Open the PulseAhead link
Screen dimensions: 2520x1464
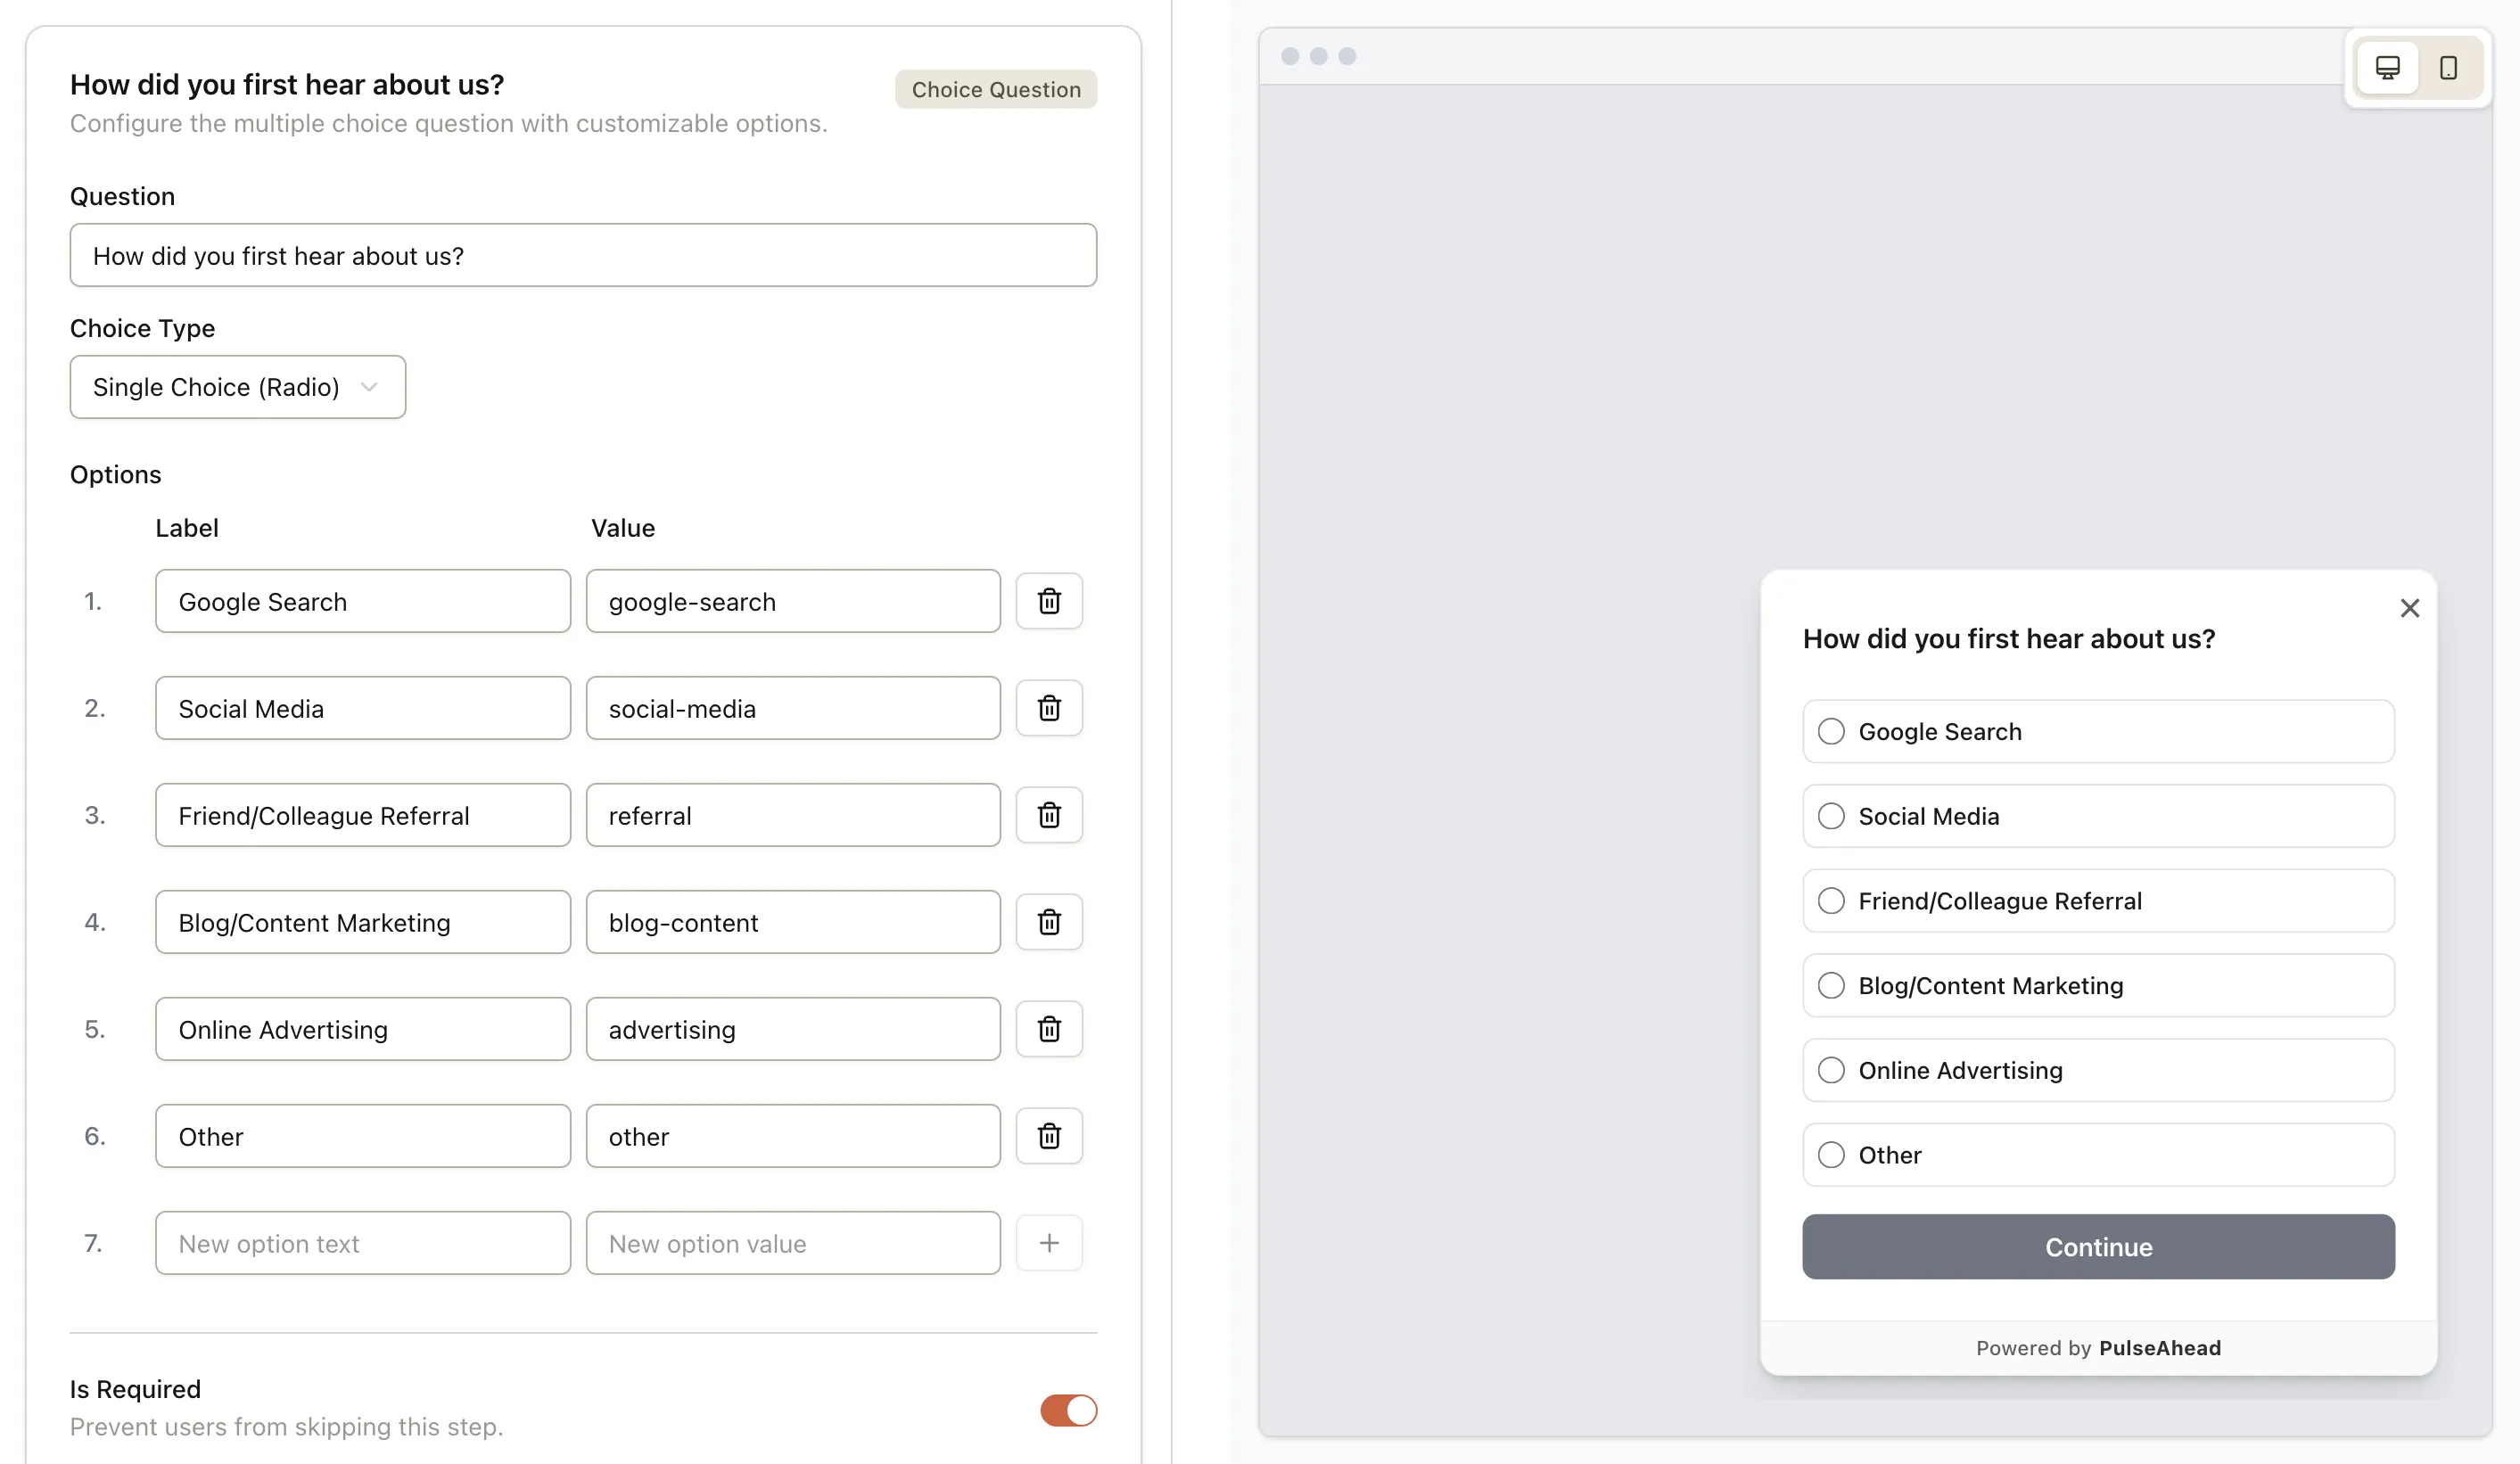pyautogui.click(x=2160, y=1347)
